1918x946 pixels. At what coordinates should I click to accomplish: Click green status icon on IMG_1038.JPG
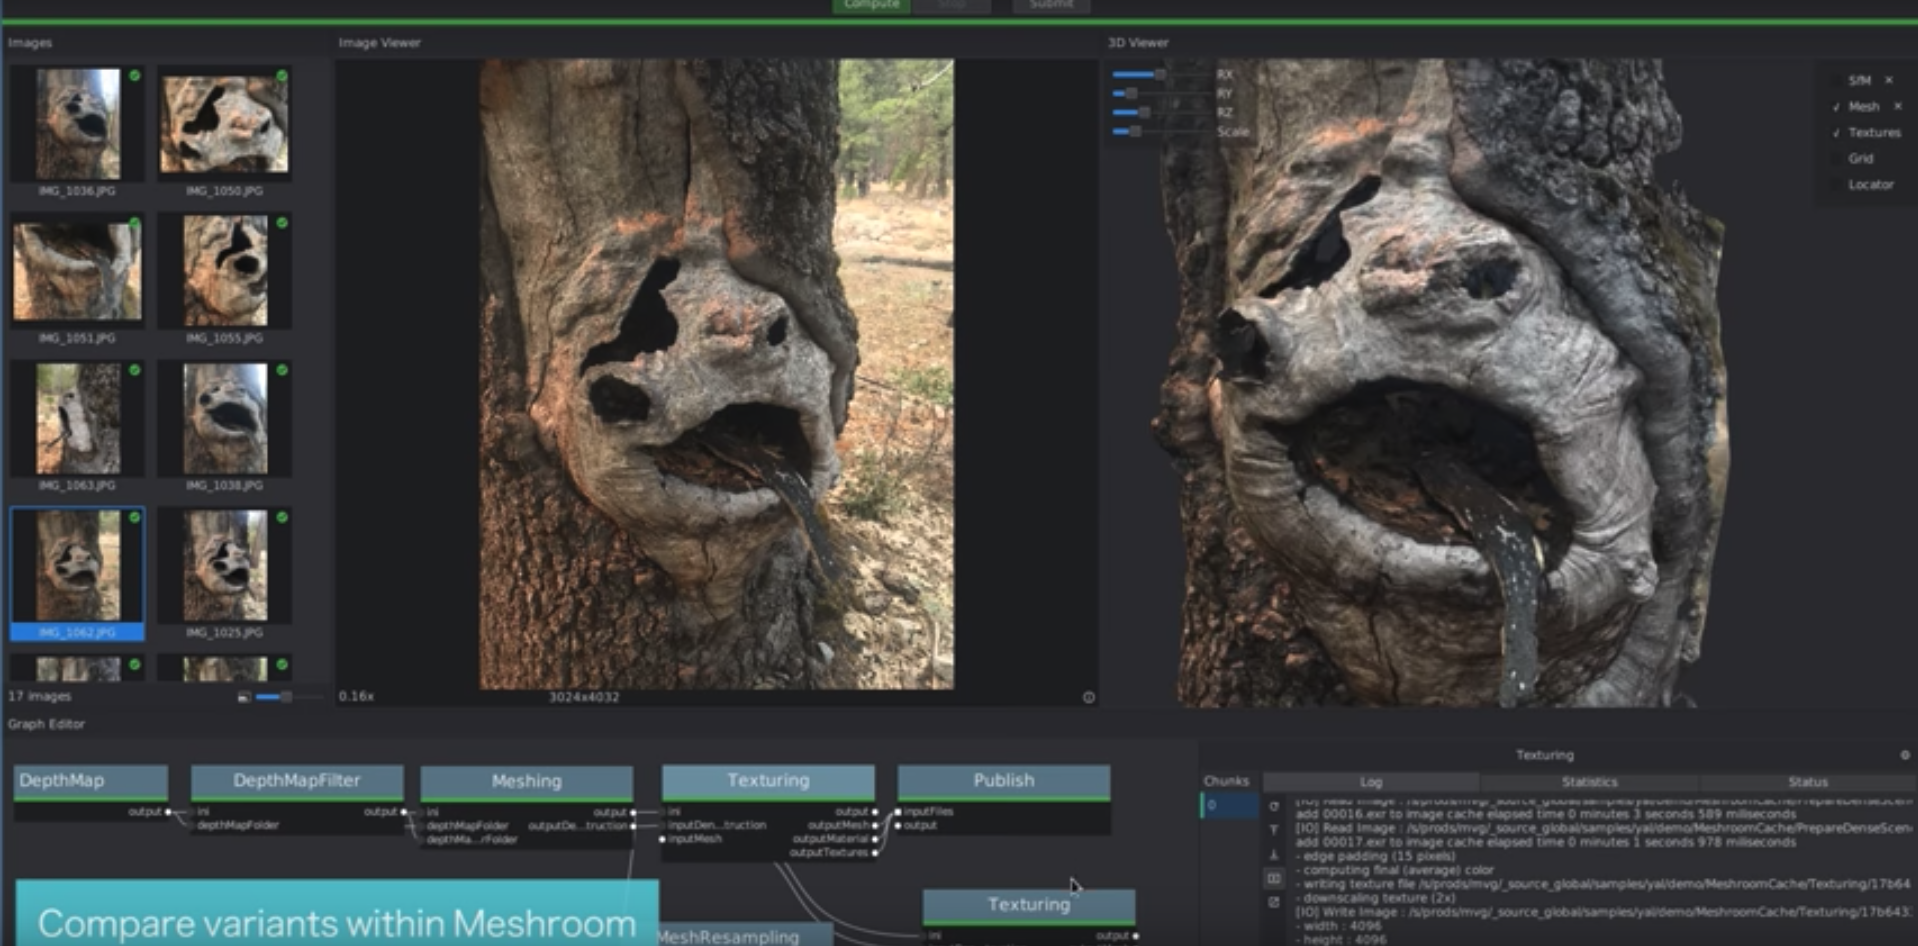coord(282,370)
